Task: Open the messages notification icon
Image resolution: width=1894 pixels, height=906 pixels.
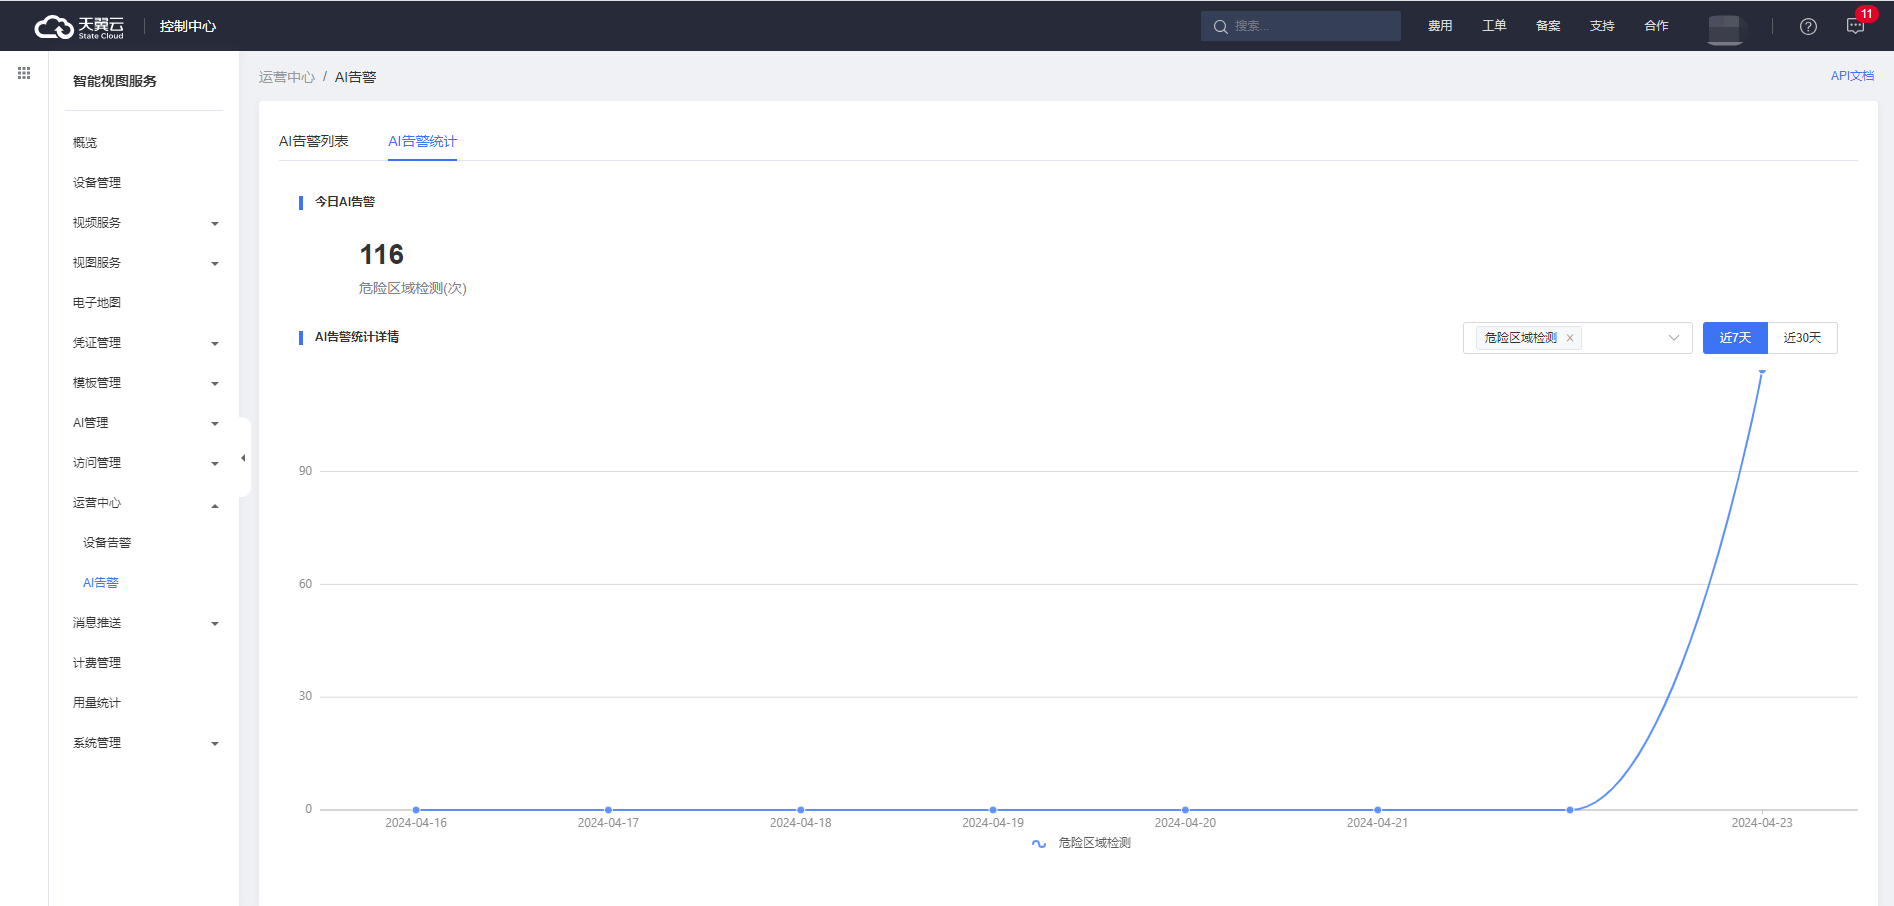Action: 1855,27
